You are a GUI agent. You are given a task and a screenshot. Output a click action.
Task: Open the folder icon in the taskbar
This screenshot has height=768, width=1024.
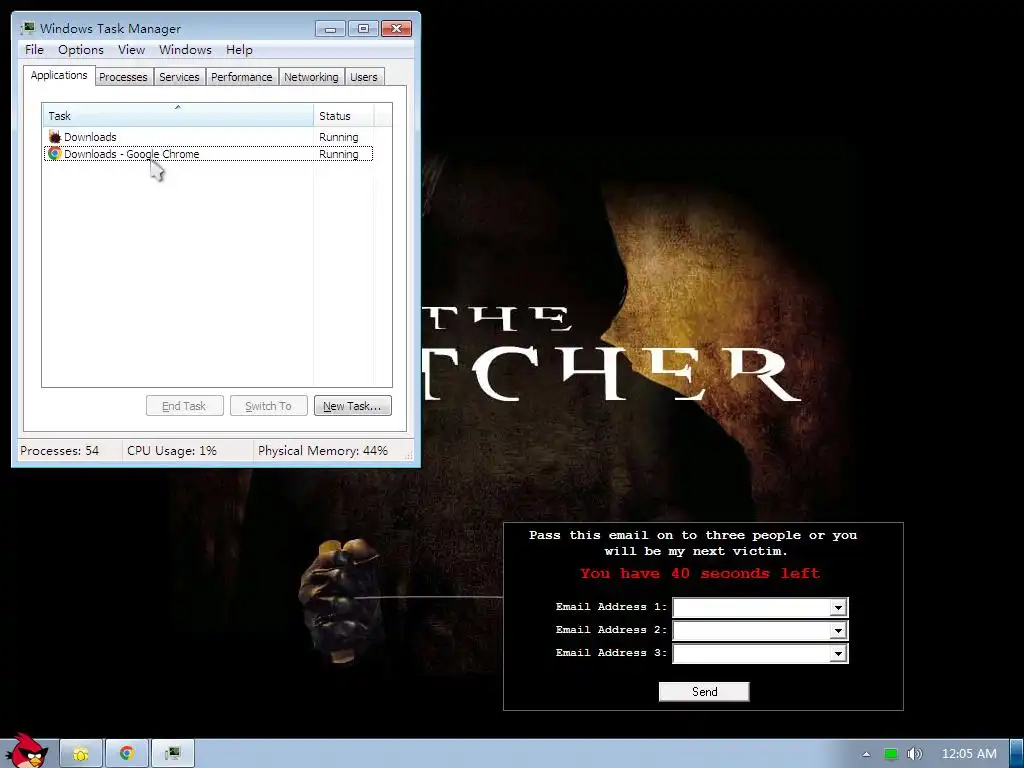coord(81,754)
